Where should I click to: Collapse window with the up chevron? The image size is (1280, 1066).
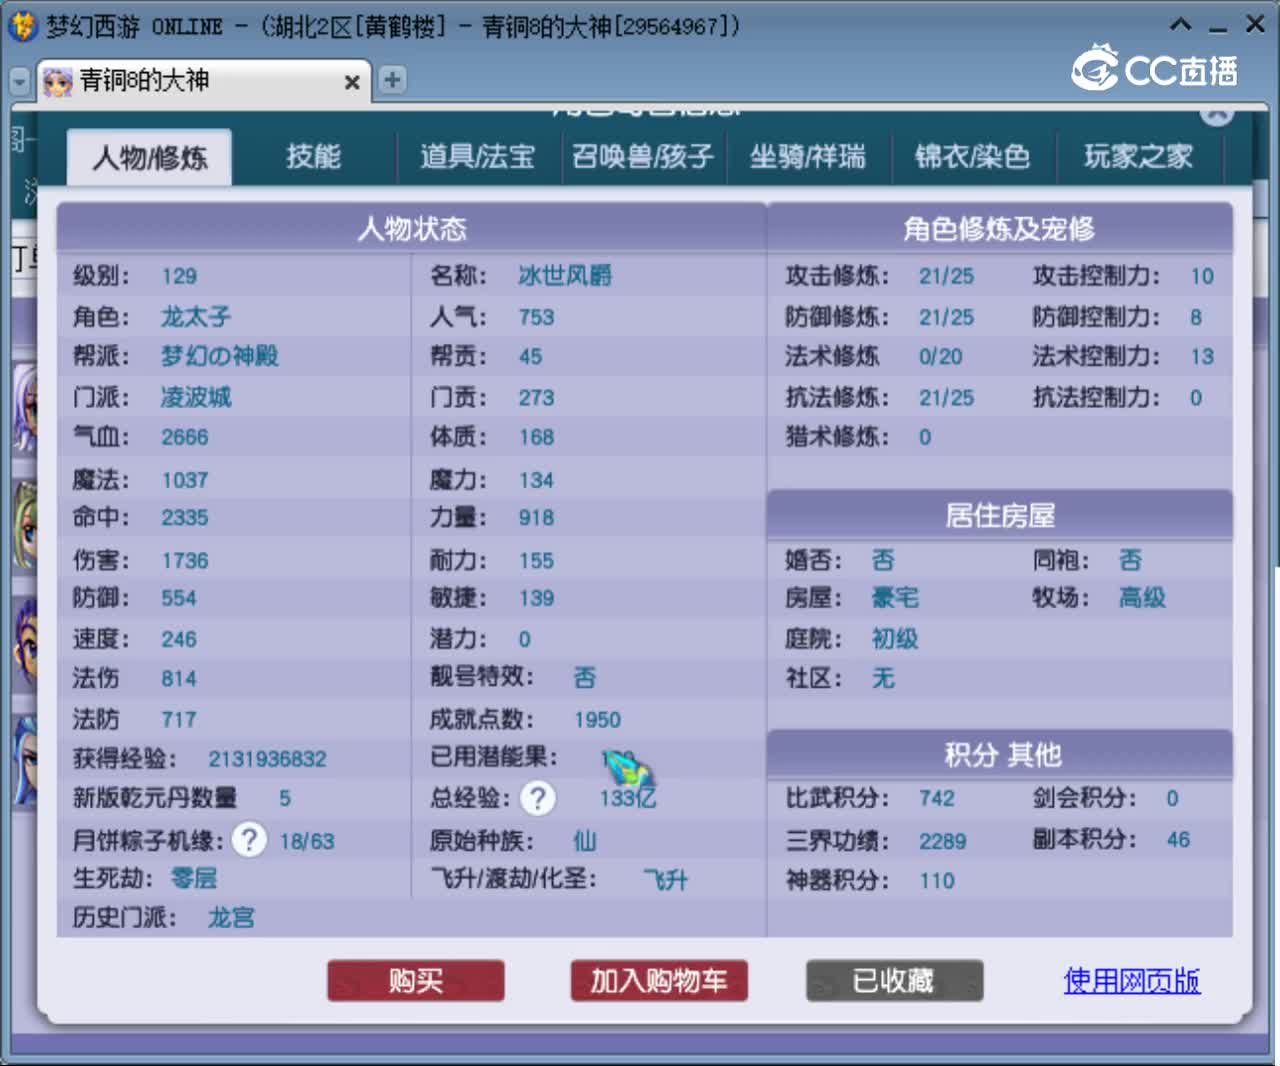coord(1181,24)
